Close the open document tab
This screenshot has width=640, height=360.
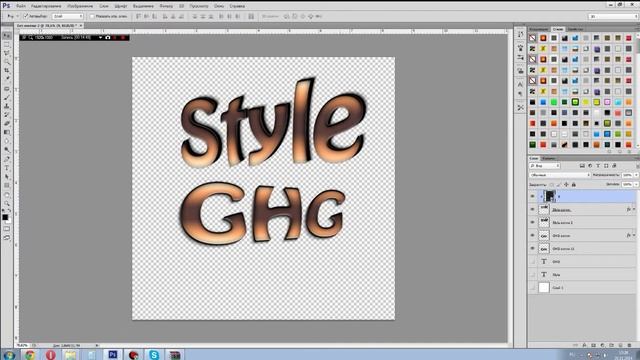pos(81,26)
